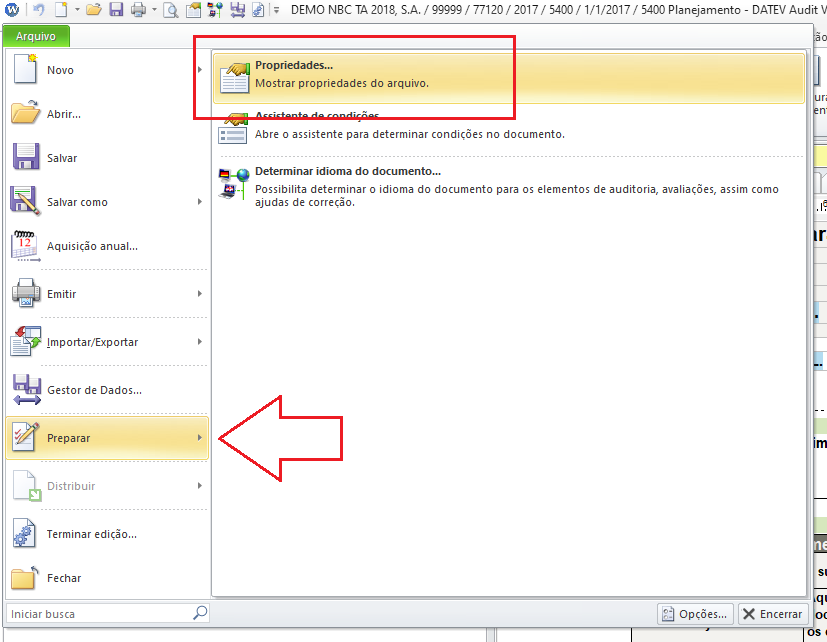Open the customize quick access toolbar arrow
Viewport: 827px width, 642px height.
(276, 10)
